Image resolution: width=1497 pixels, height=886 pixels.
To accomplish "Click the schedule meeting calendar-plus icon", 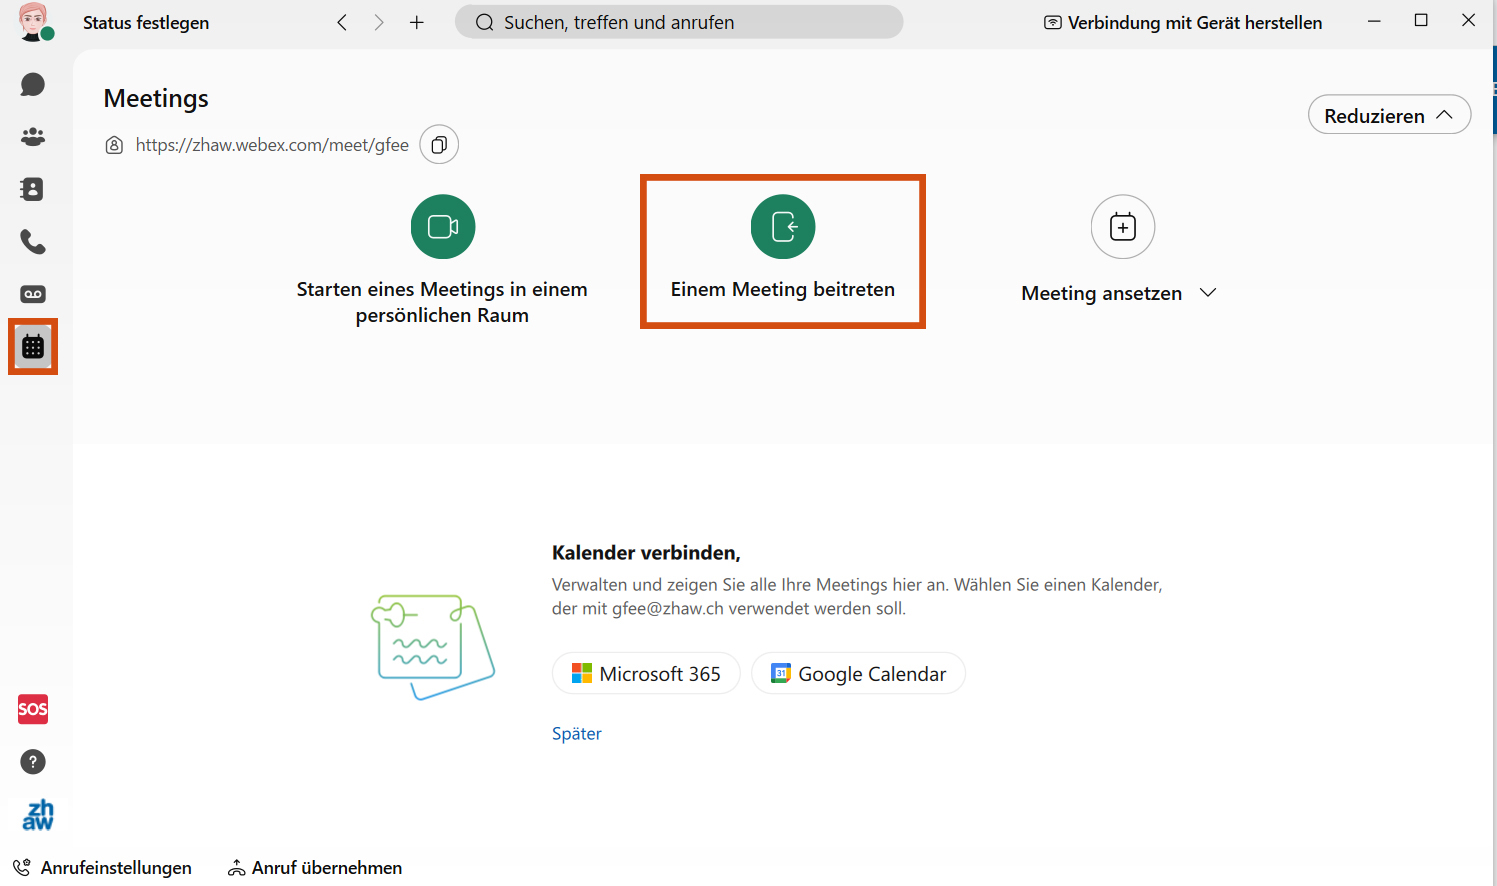I will (x=1123, y=227).
